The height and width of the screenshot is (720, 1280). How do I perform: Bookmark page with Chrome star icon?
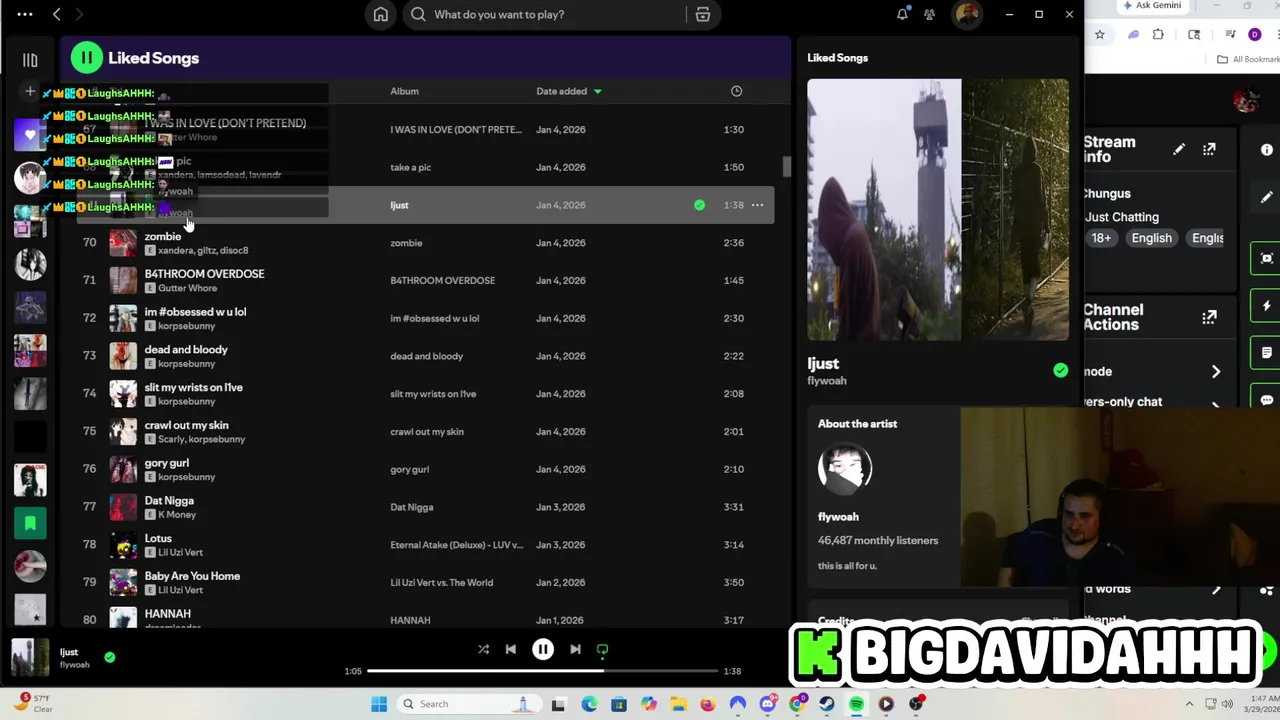click(x=1099, y=34)
